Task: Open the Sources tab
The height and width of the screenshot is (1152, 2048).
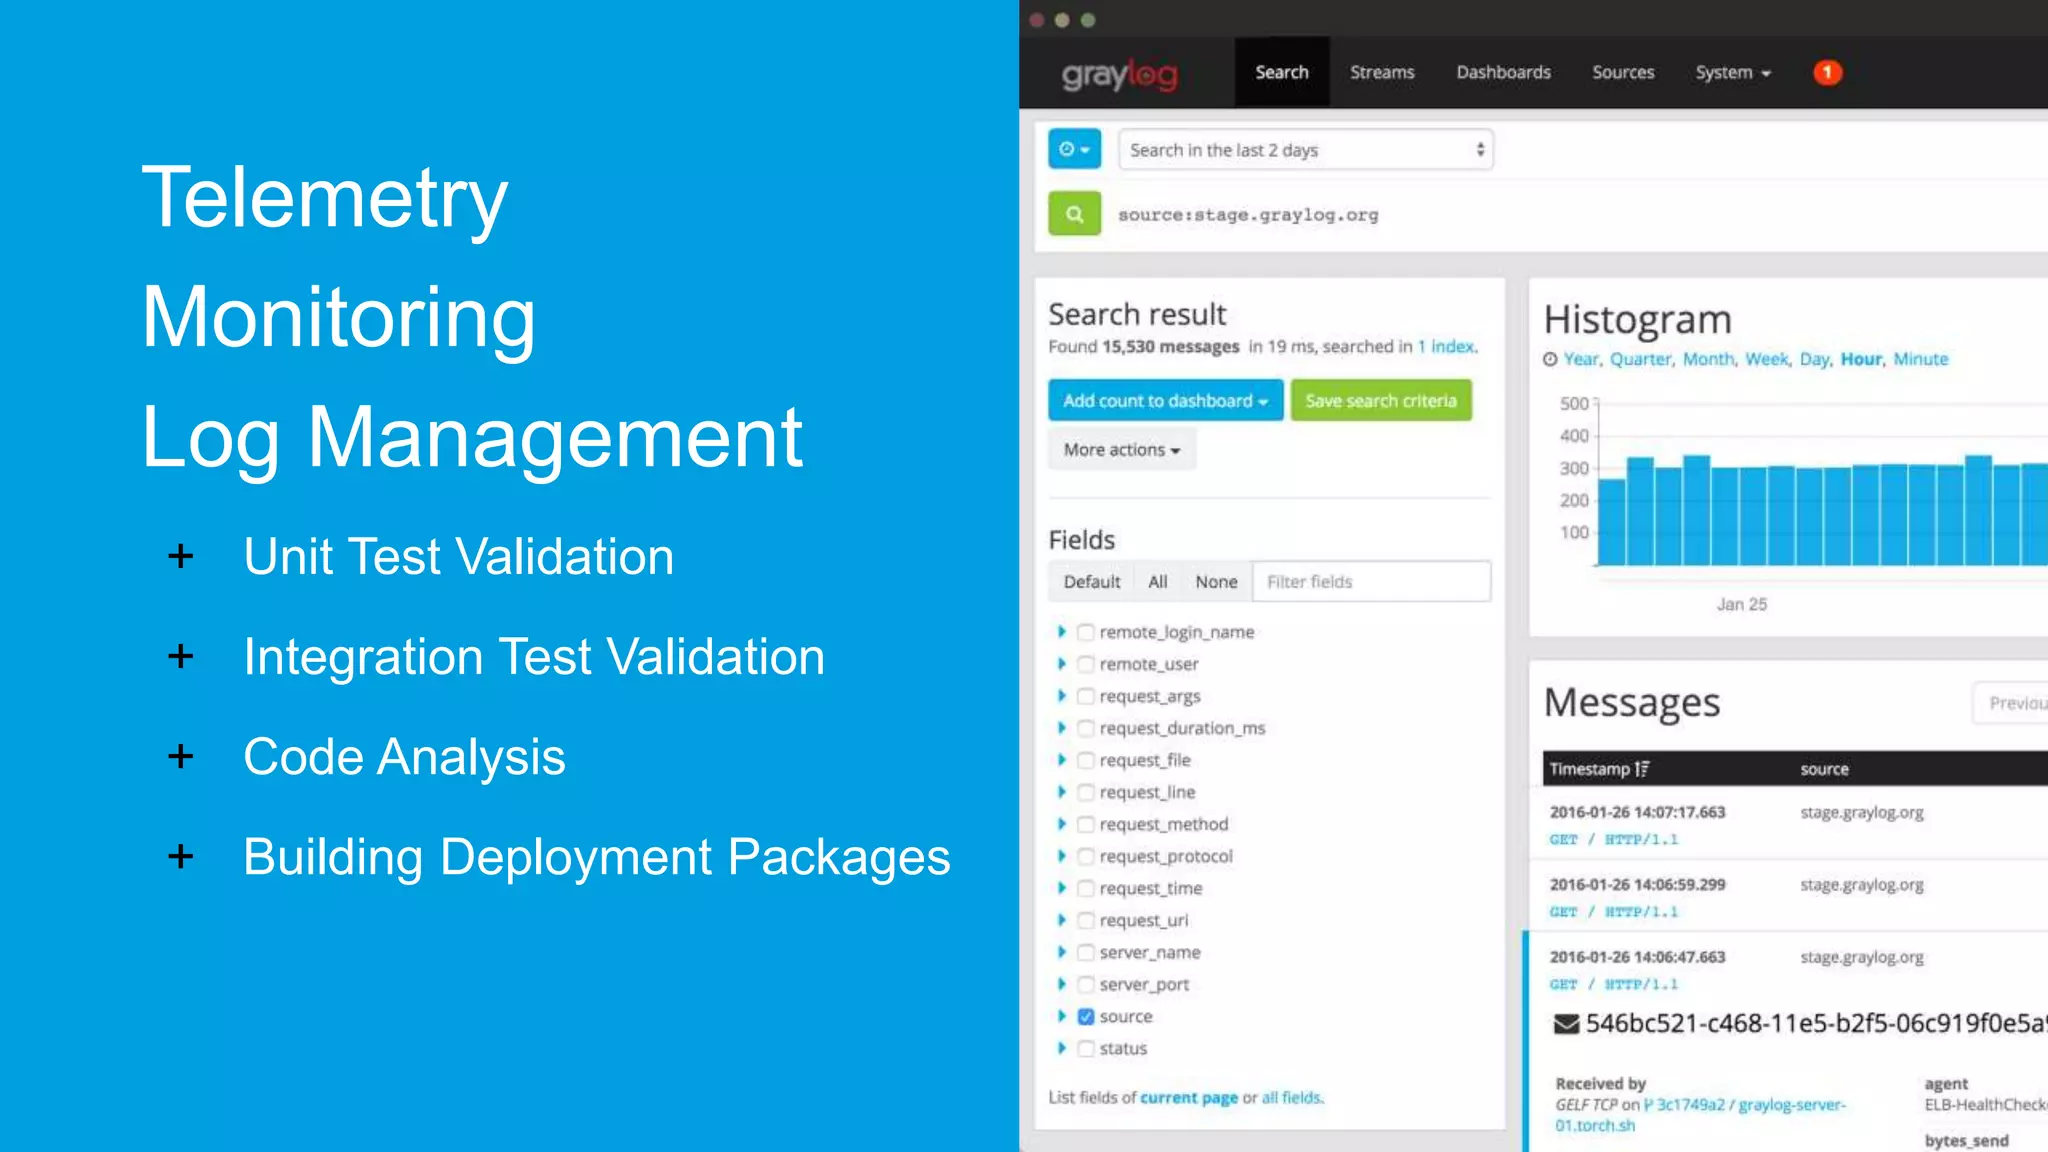Action: coord(1623,72)
